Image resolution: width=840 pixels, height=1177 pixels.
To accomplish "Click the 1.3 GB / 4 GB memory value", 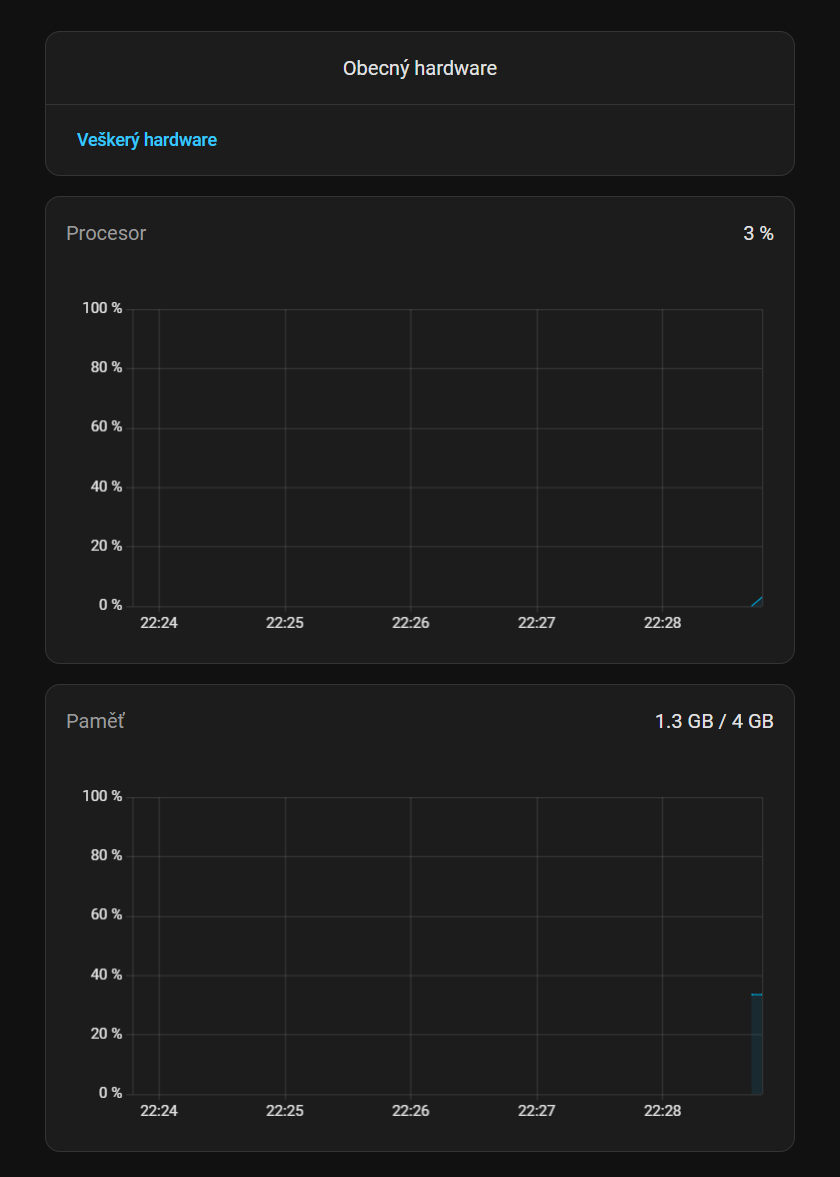I will tap(714, 721).
